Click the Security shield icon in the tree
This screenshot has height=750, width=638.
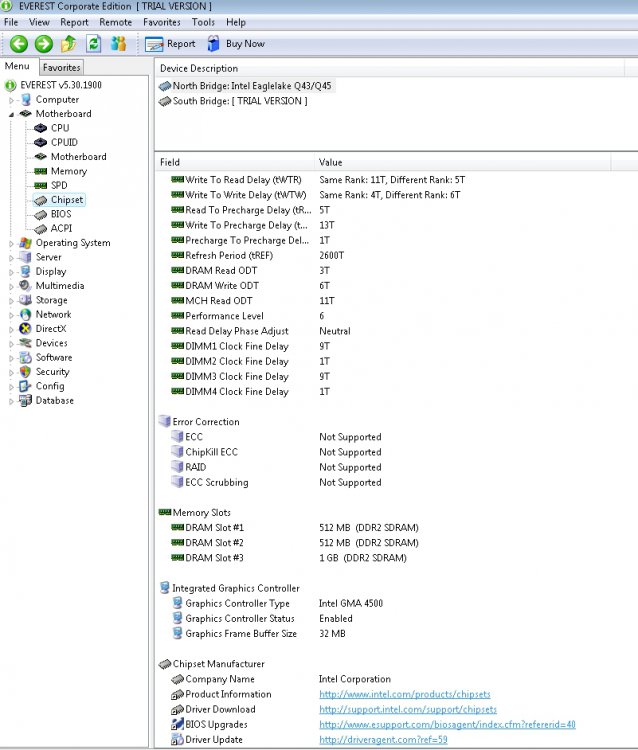click(25, 372)
